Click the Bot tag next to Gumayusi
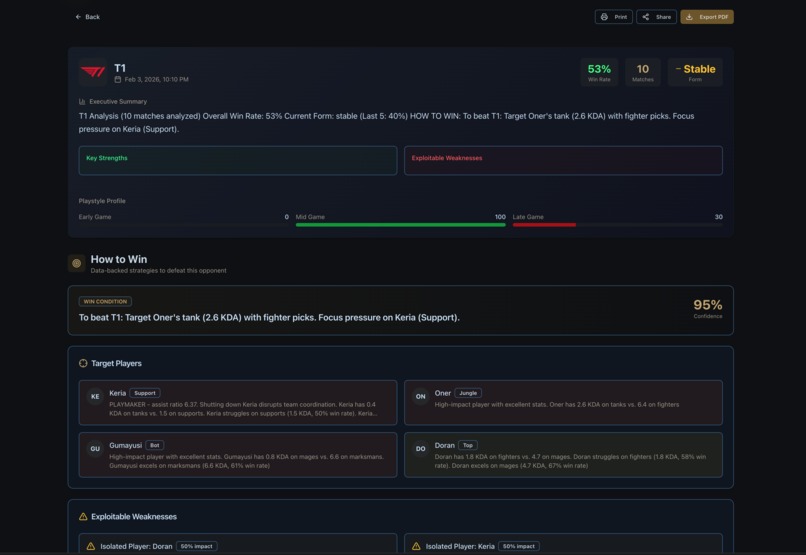Viewport: 806px width, 555px height. pos(155,446)
